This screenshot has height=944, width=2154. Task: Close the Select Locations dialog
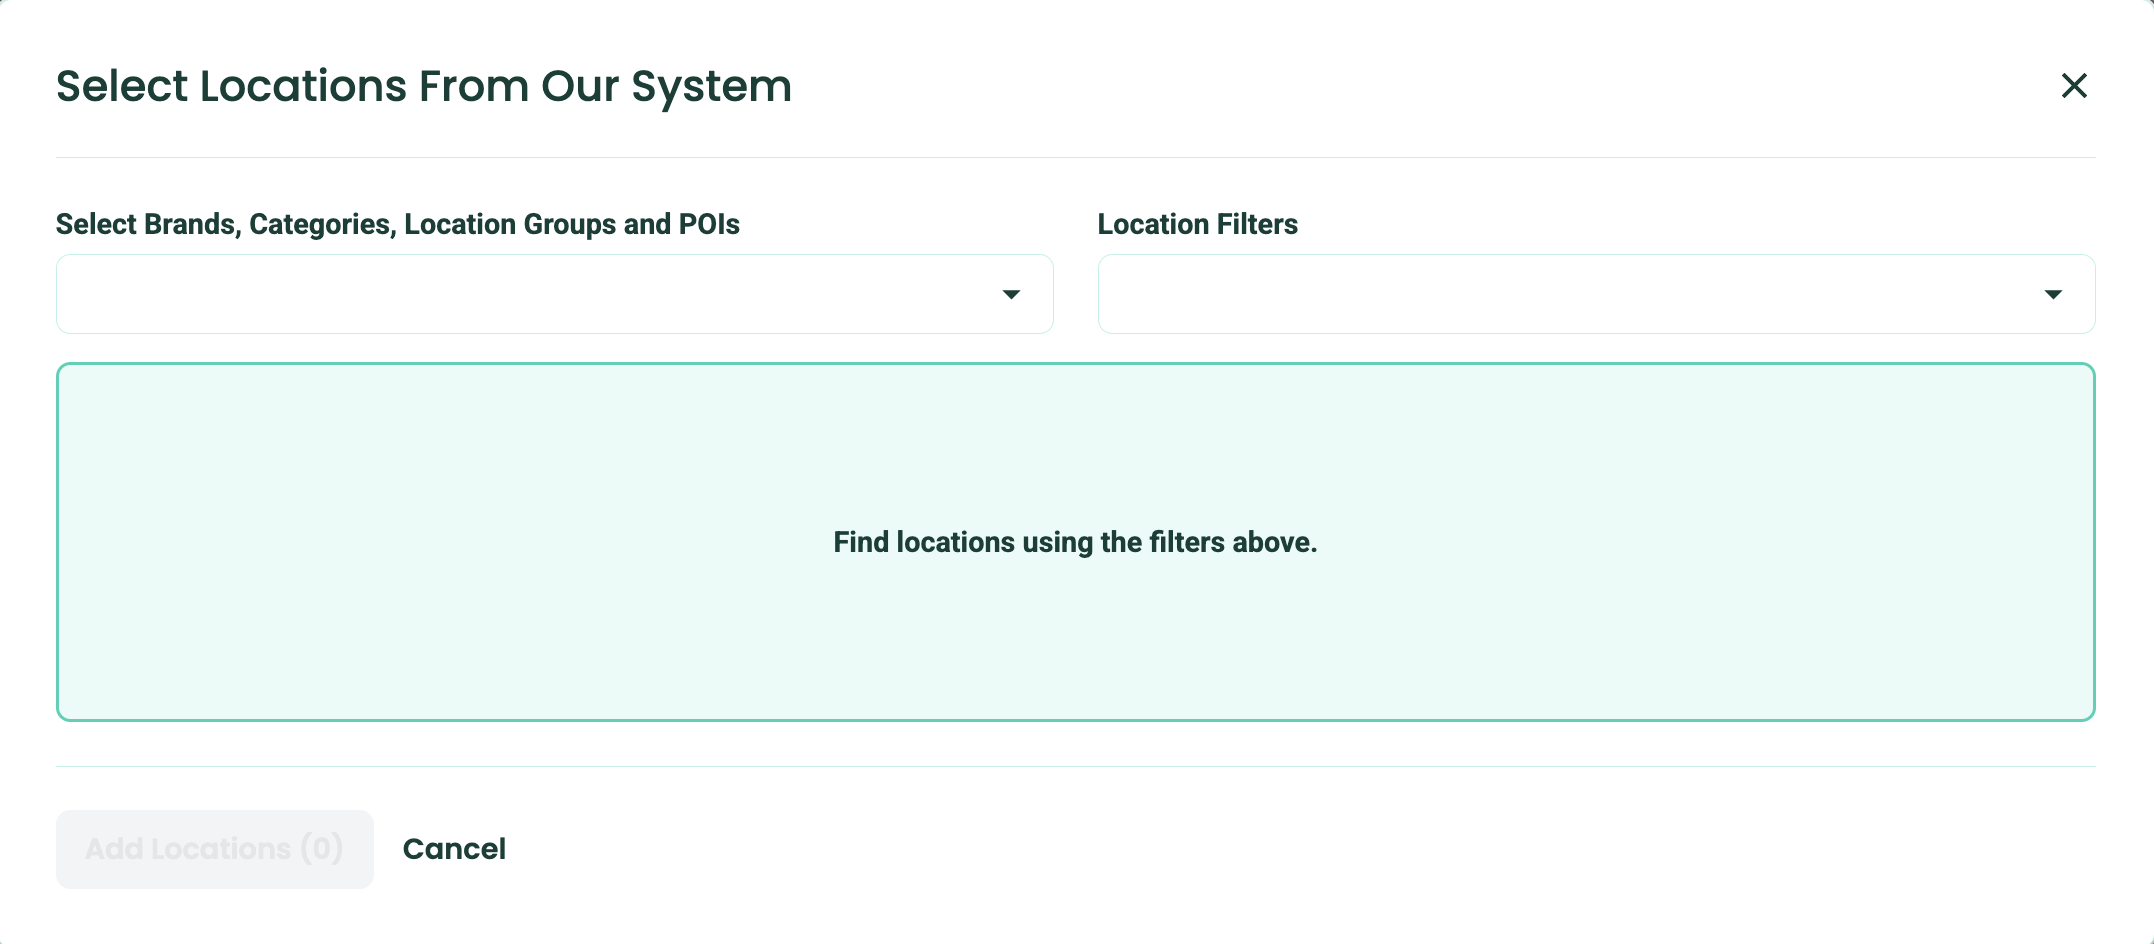pyautogui.click(x=2074, y=86)
